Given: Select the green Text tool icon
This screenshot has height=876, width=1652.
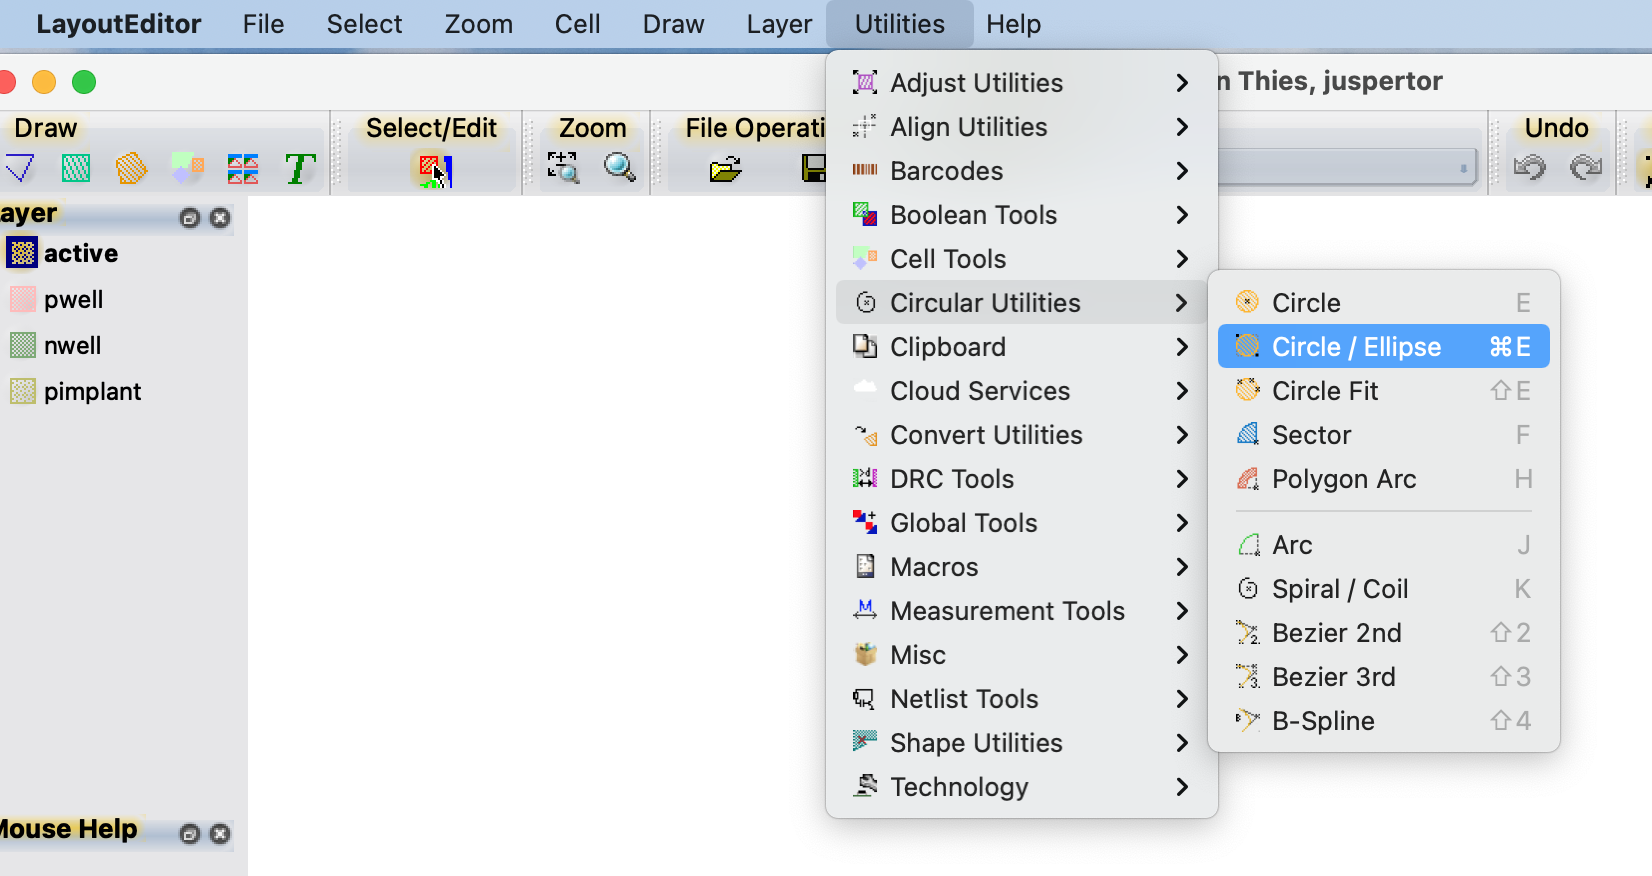Looking at the screenshot, I should tap(299, 167).
